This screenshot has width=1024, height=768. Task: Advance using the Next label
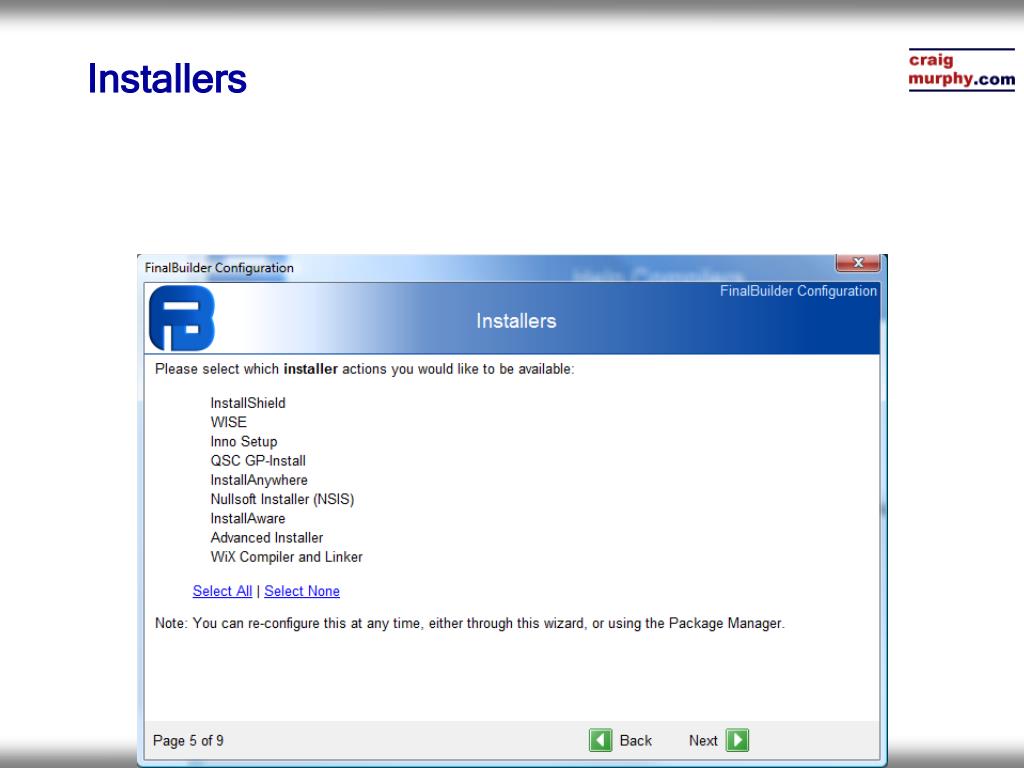point(703,741)
